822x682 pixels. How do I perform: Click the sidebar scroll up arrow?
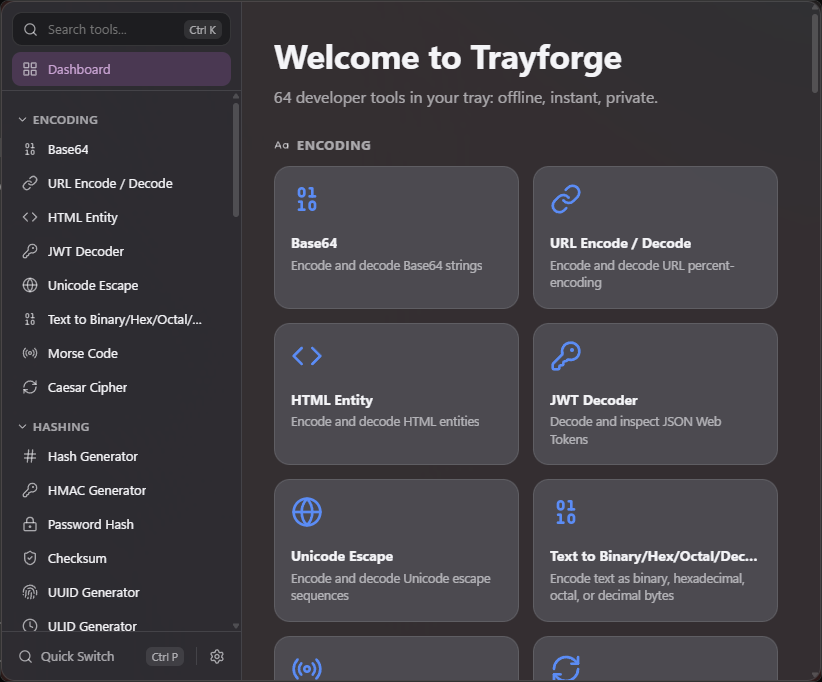click(x=236, y=96)
